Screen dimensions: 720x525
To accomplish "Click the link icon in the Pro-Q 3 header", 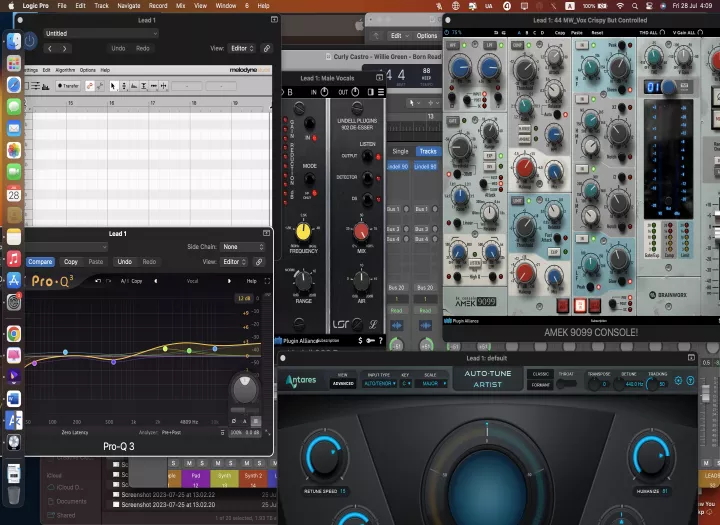I will [259, 262].
